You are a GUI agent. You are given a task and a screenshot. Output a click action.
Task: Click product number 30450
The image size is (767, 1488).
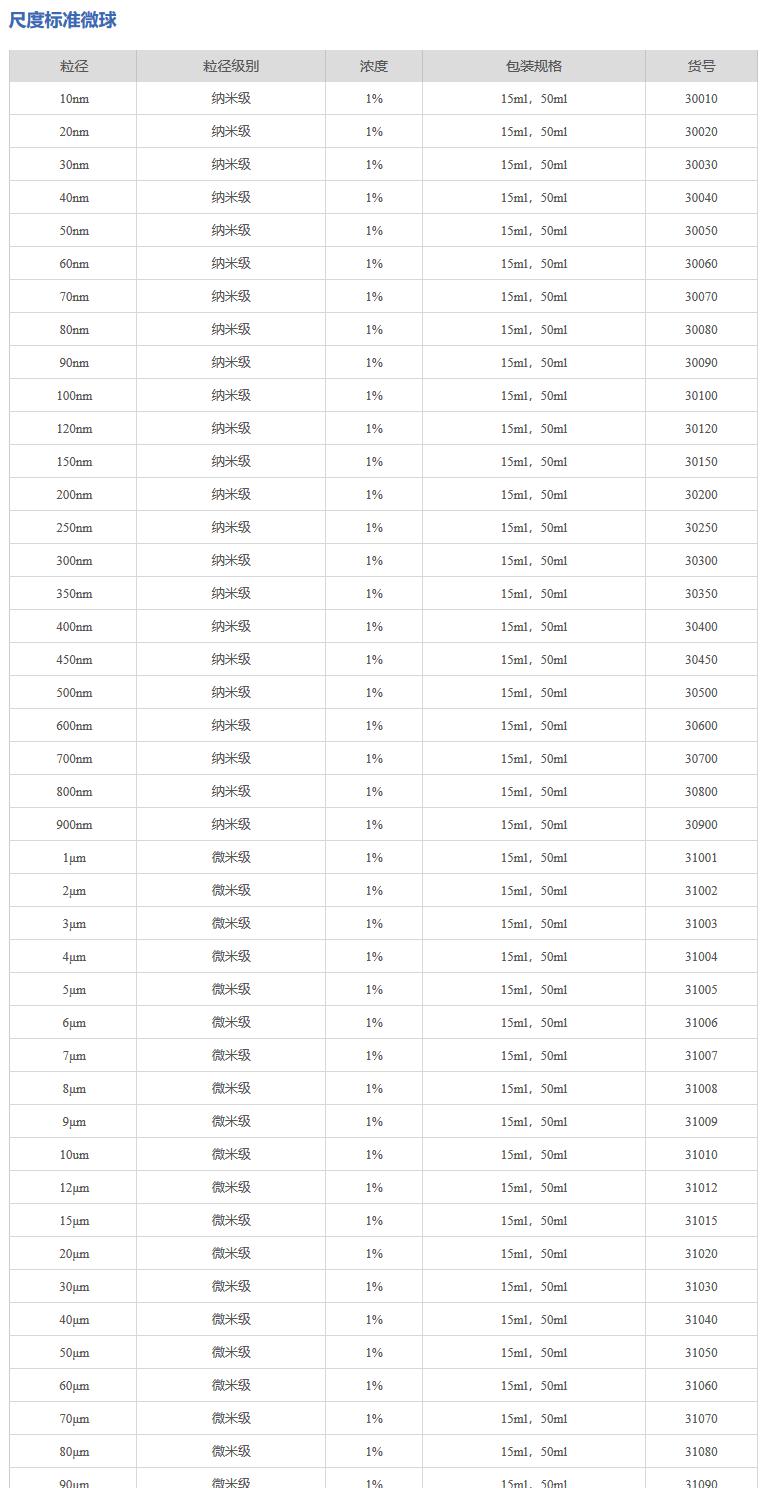[x=701, y=660]
